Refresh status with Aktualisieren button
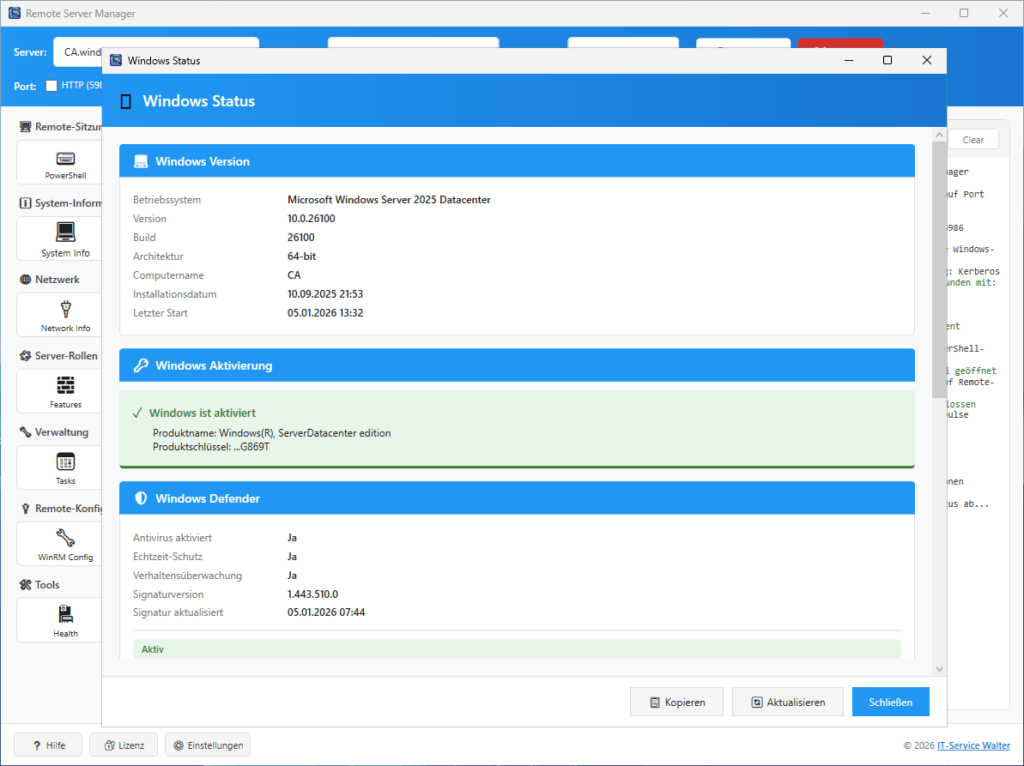The image size is (1024, 766). 787,702
